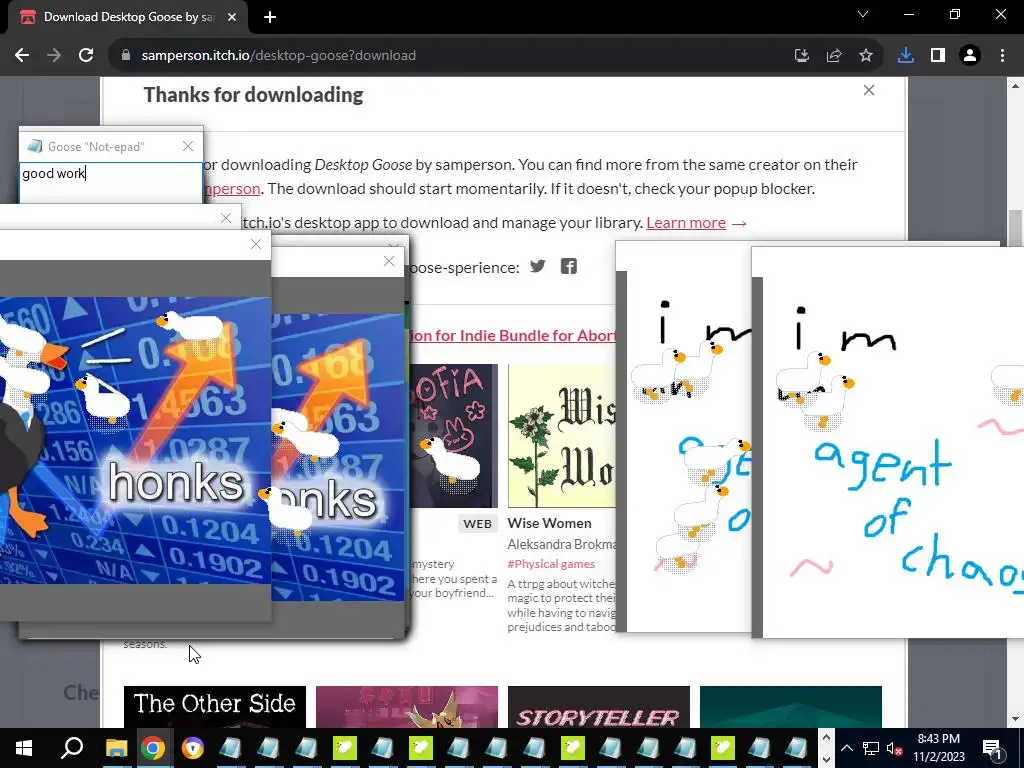Click the Thanks for downloading heading

pyautogui.click(x=253, y=95)
